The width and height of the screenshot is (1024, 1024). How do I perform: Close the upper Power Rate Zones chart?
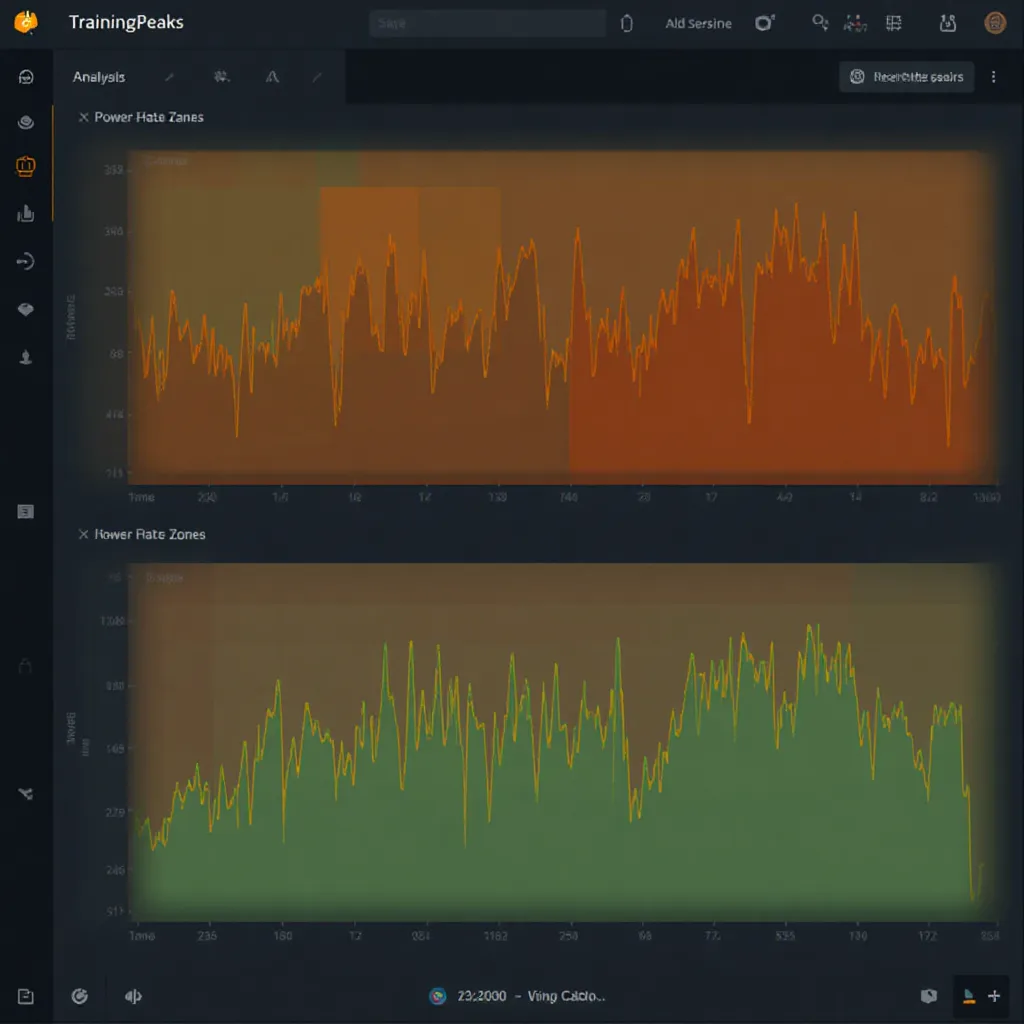point(84,117)
